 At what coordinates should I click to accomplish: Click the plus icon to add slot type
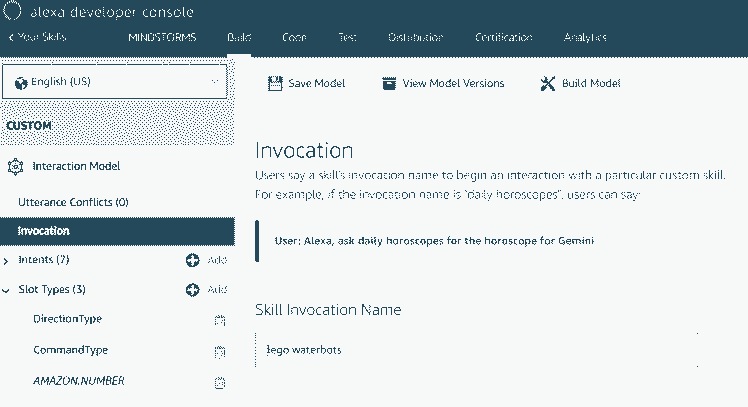pyautogui.click(x=193, y=290)
